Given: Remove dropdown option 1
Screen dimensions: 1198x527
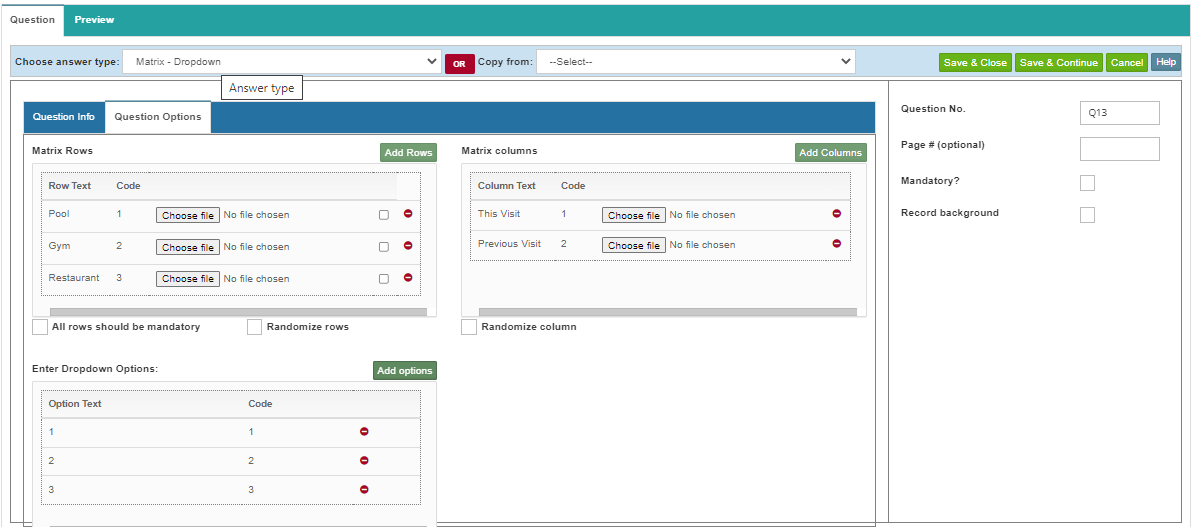Looking at the screenshot, I should [364, 432].
